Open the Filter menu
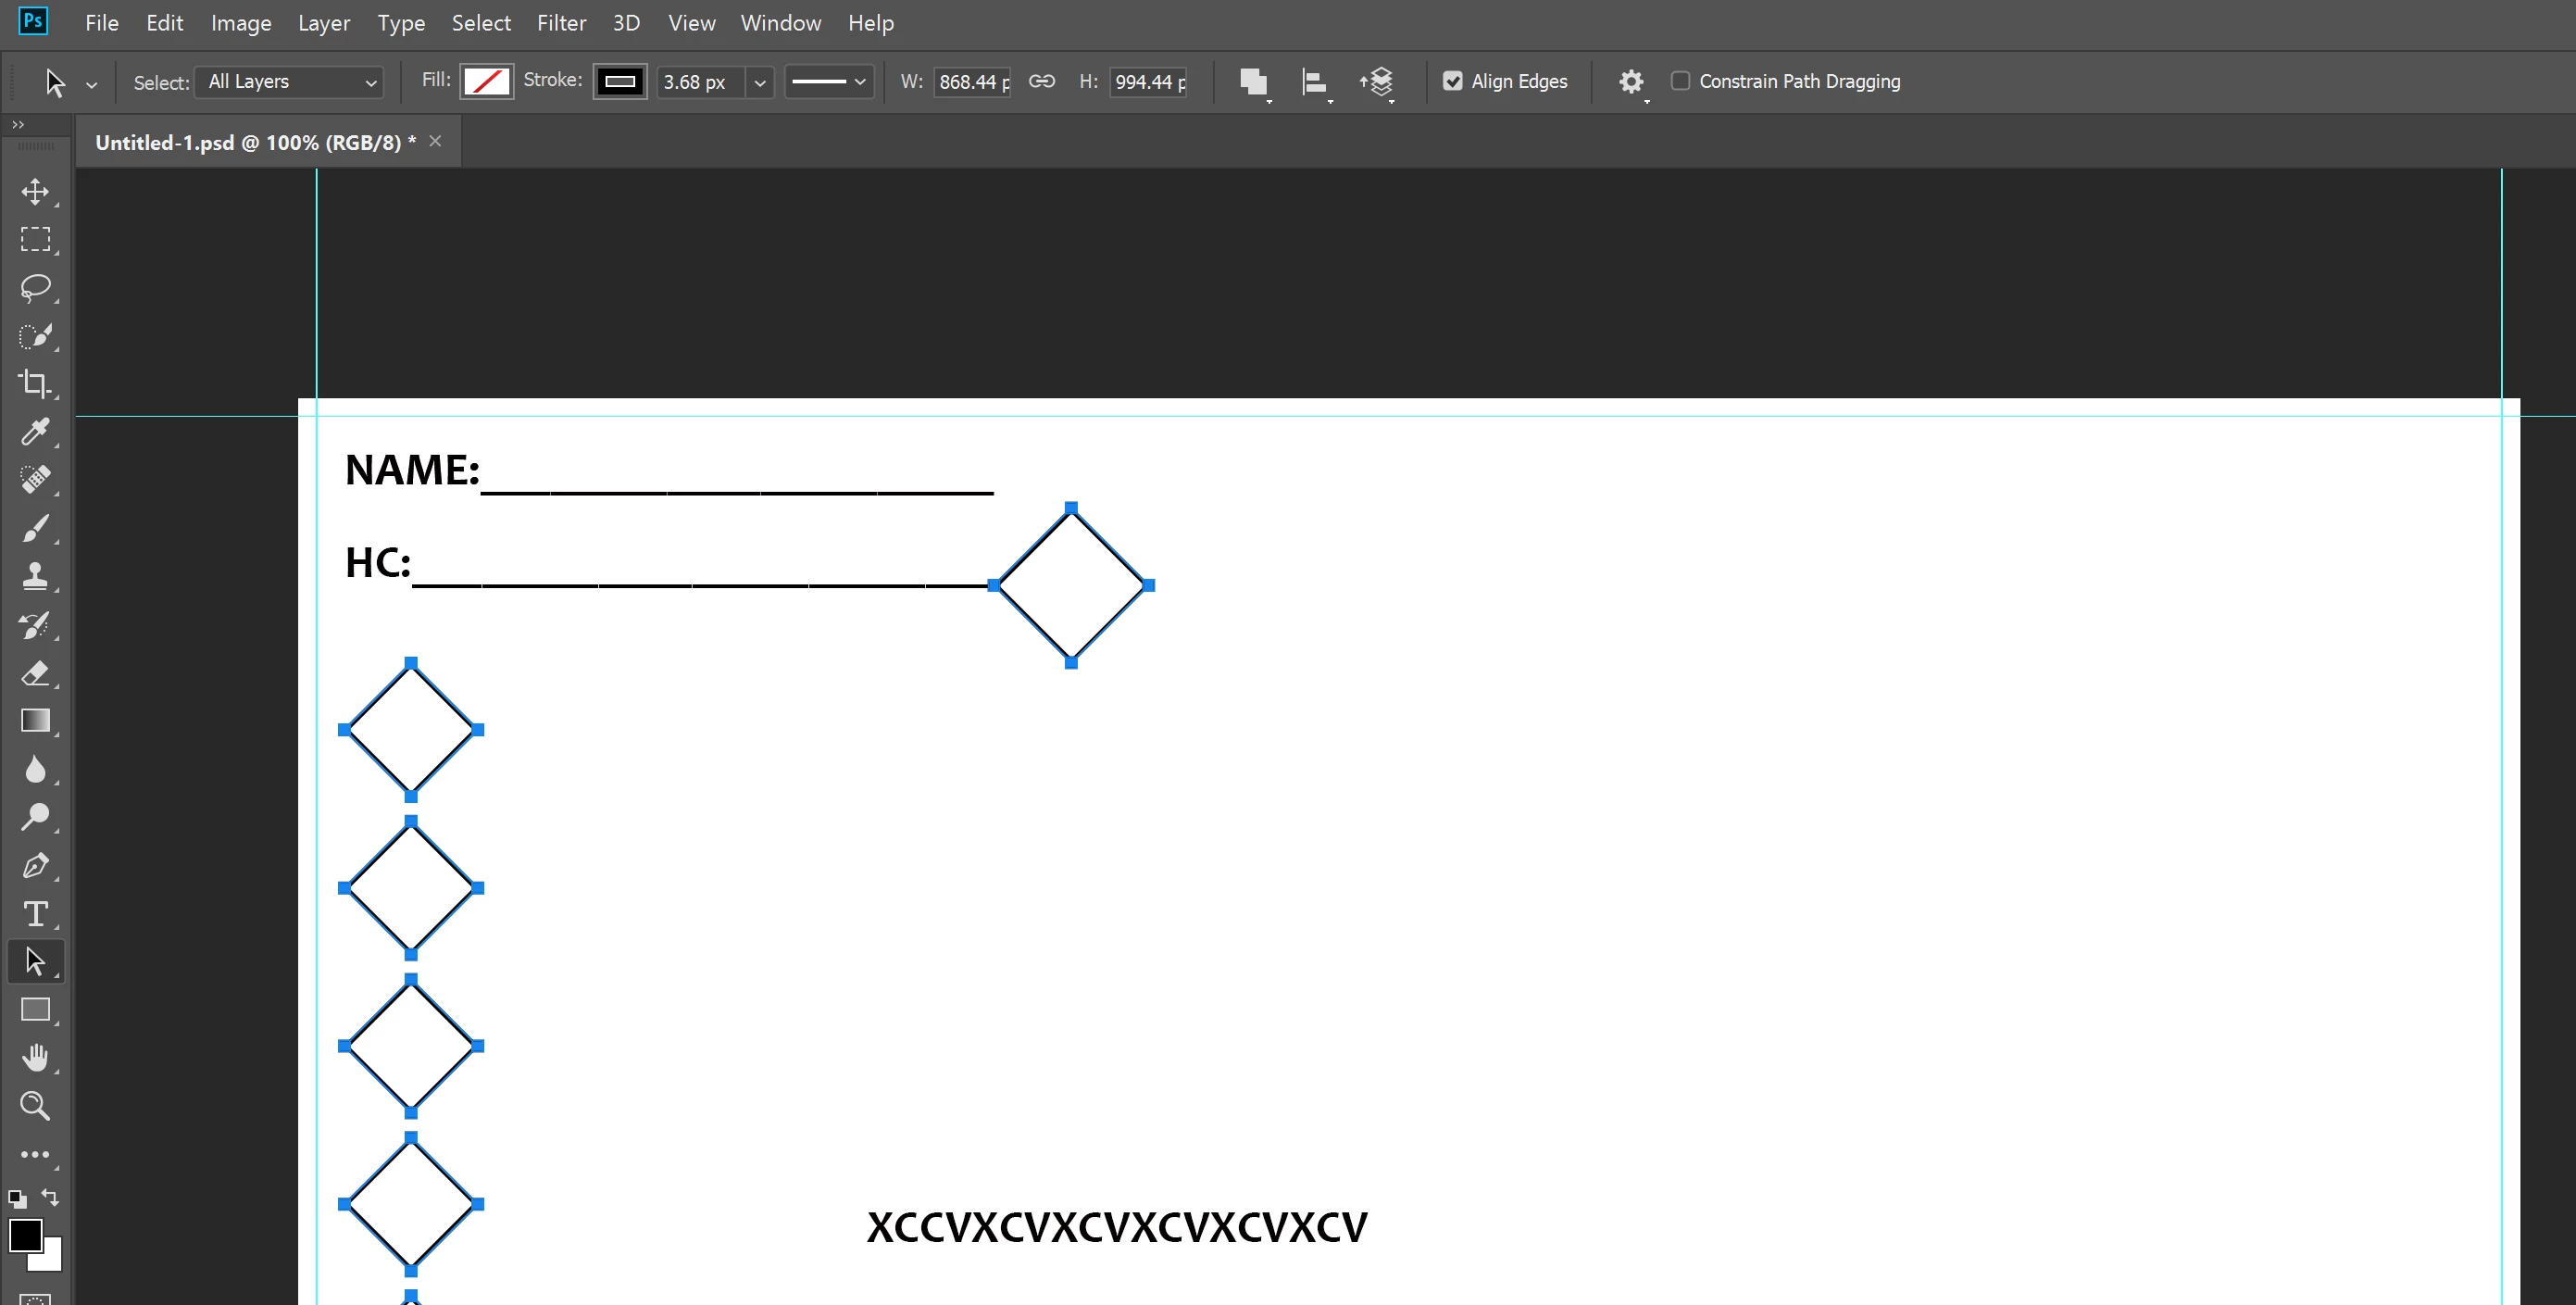This screenshot has height=1305, width=2576. click(561, 23)
